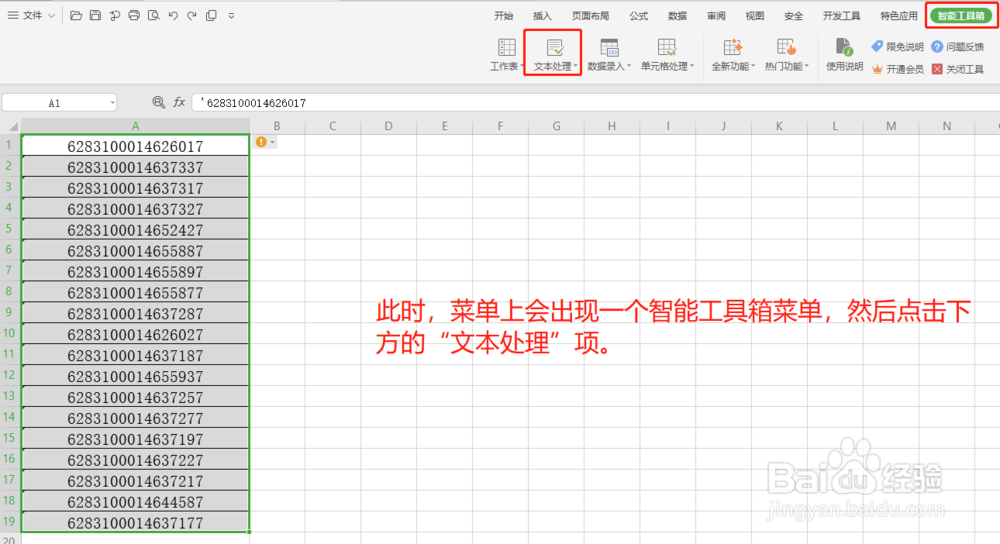1000x544 pixels.
Task: Click the formula bar showing '6283100014626017
Action: 596,103
